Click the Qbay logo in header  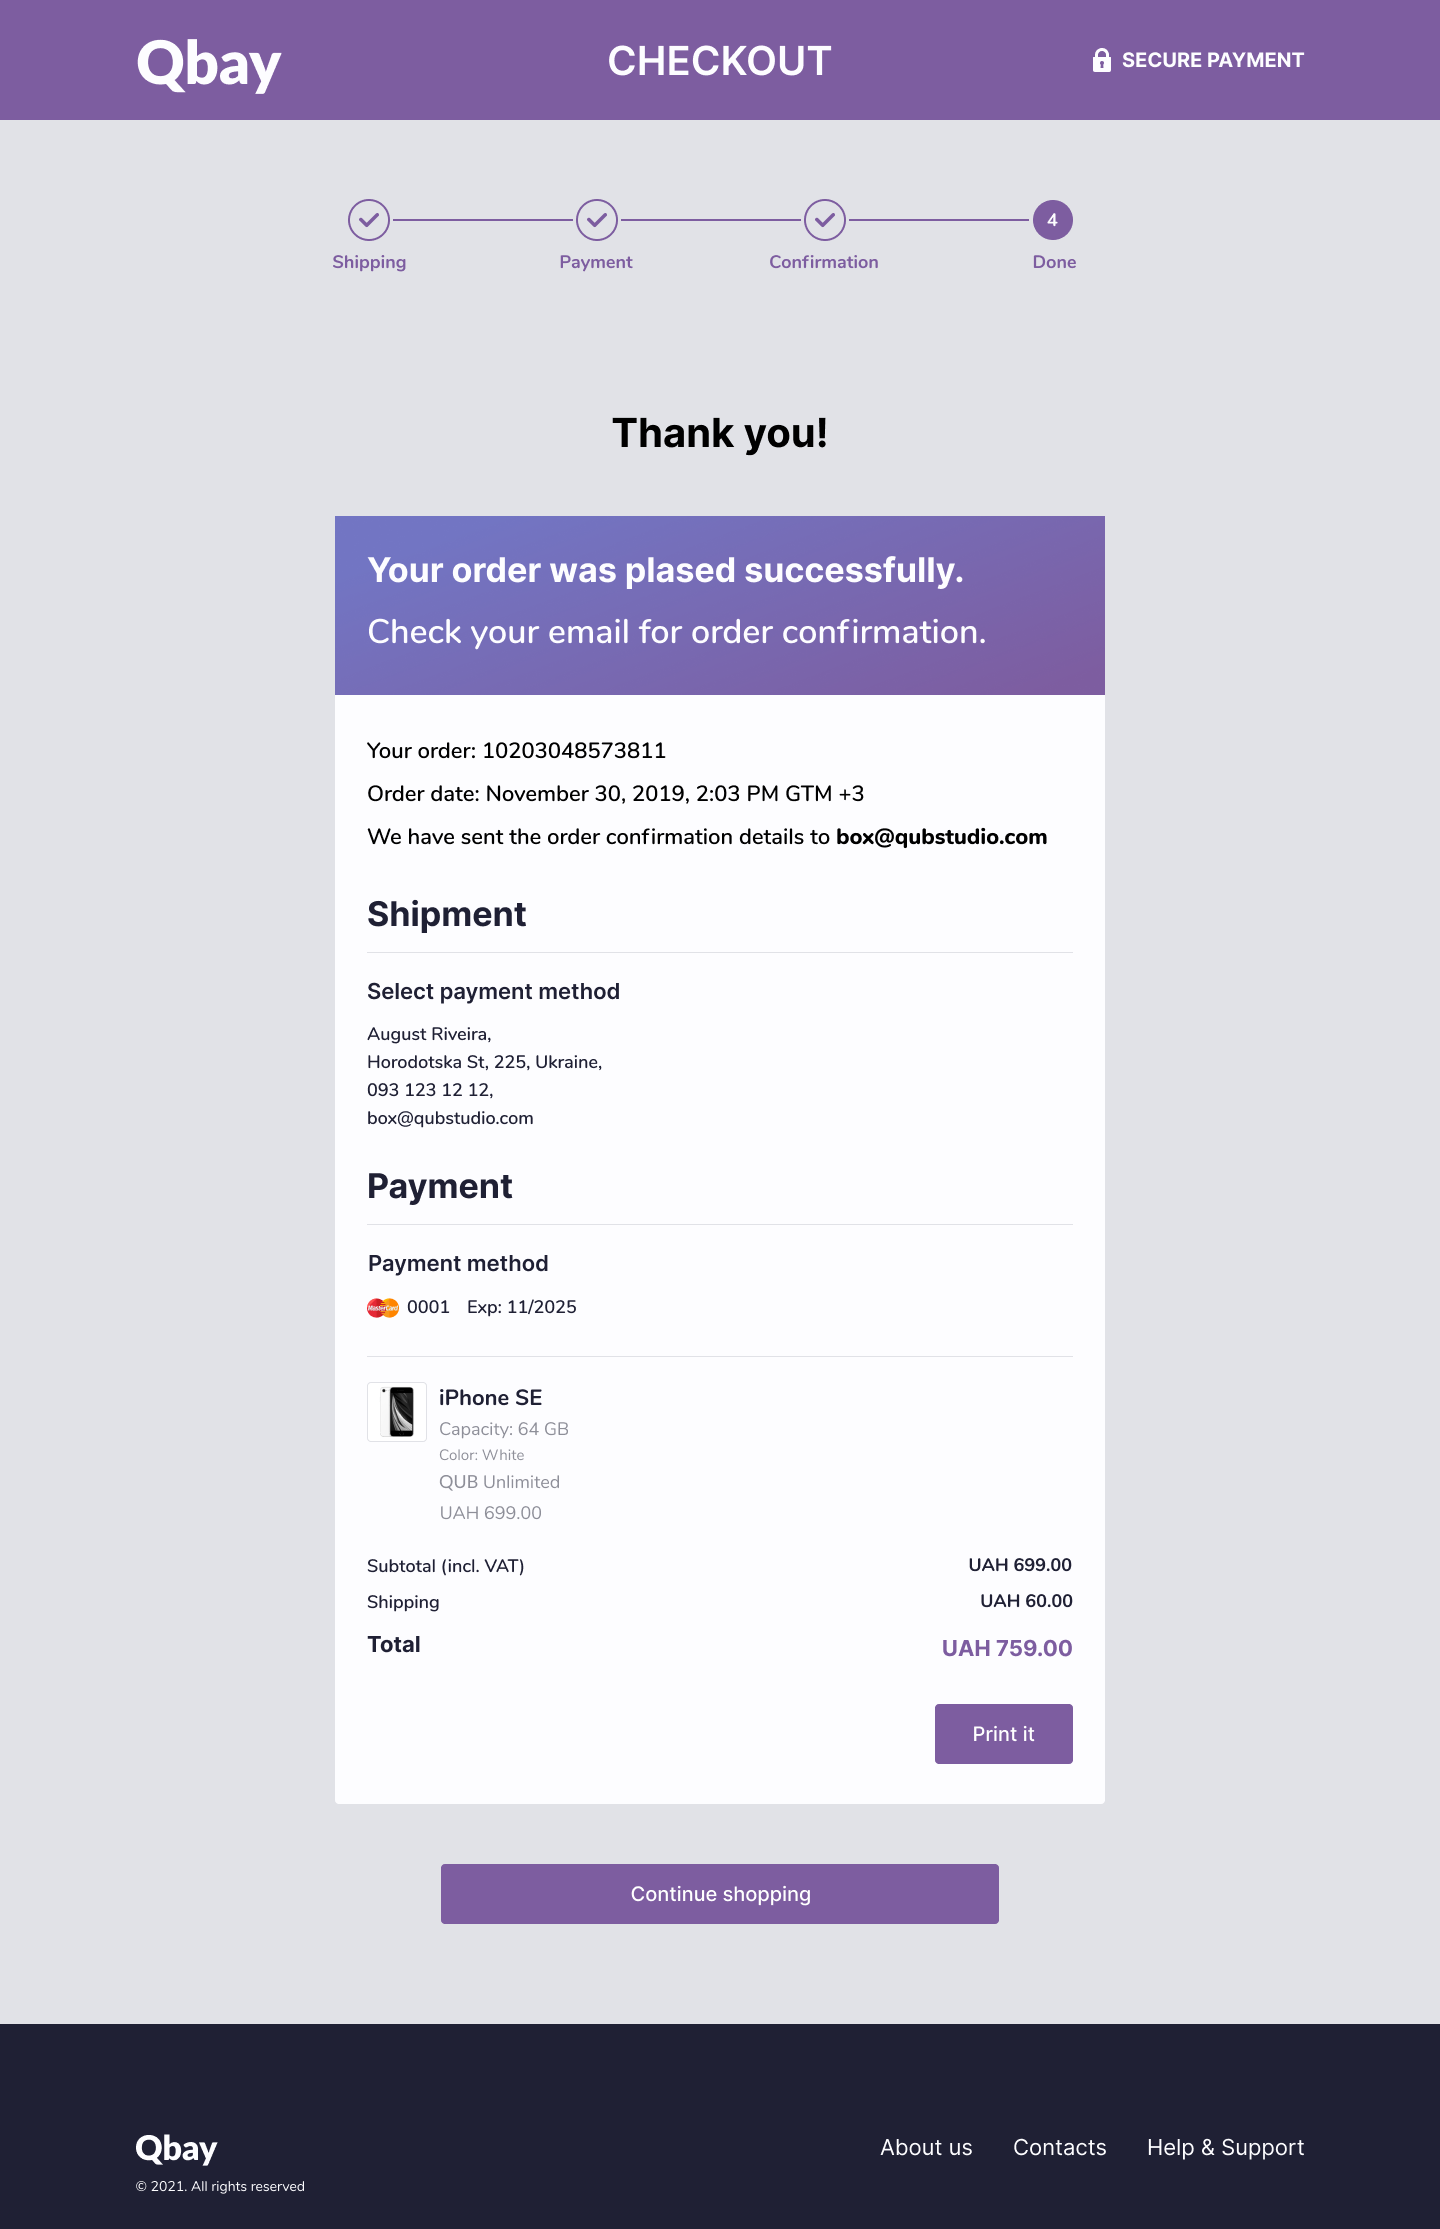209,65
